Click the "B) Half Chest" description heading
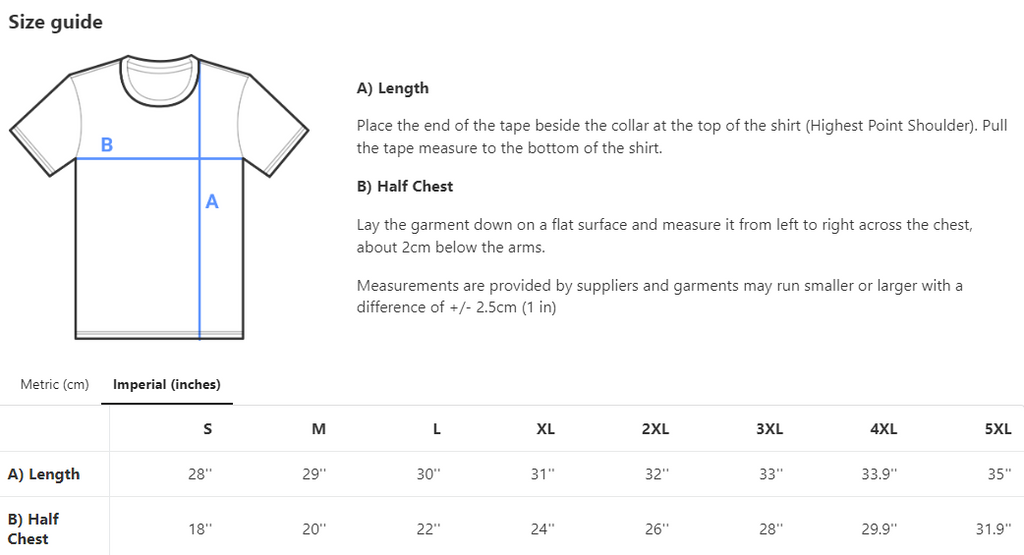Image resolution: width=1024 pixels, height=555 pixels. pyautogui.click(x=404, y=186)
